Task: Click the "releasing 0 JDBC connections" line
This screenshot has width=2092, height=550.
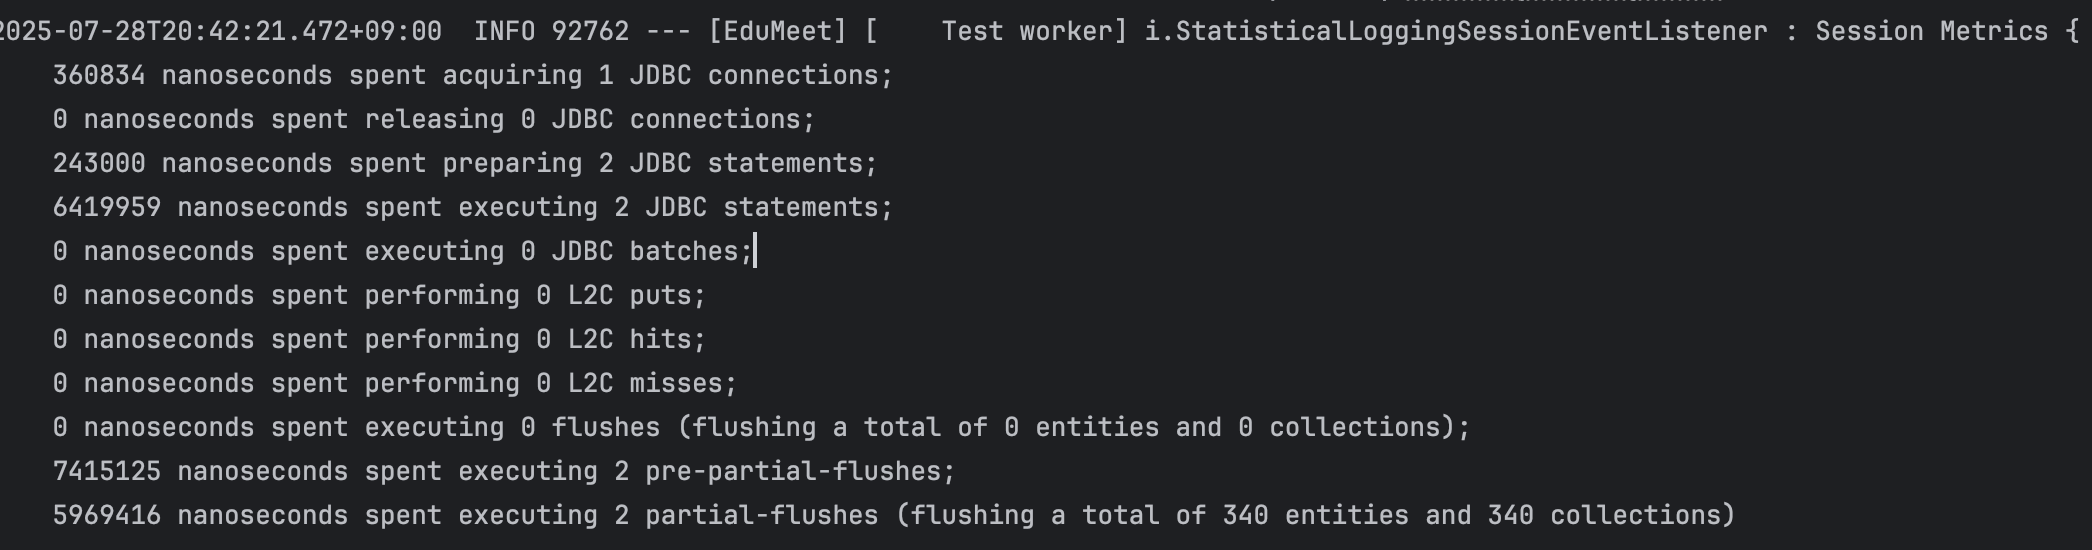Action: (588, 119)
